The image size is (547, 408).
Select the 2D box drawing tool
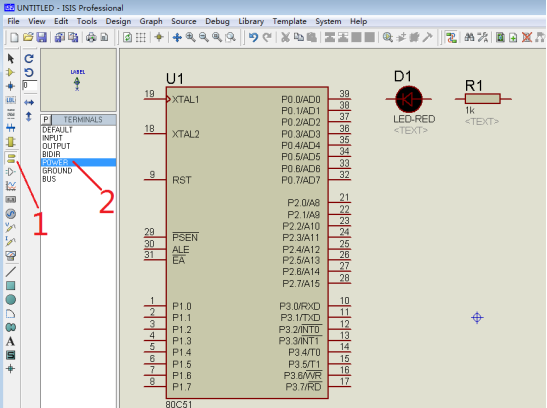coord(11,286)
